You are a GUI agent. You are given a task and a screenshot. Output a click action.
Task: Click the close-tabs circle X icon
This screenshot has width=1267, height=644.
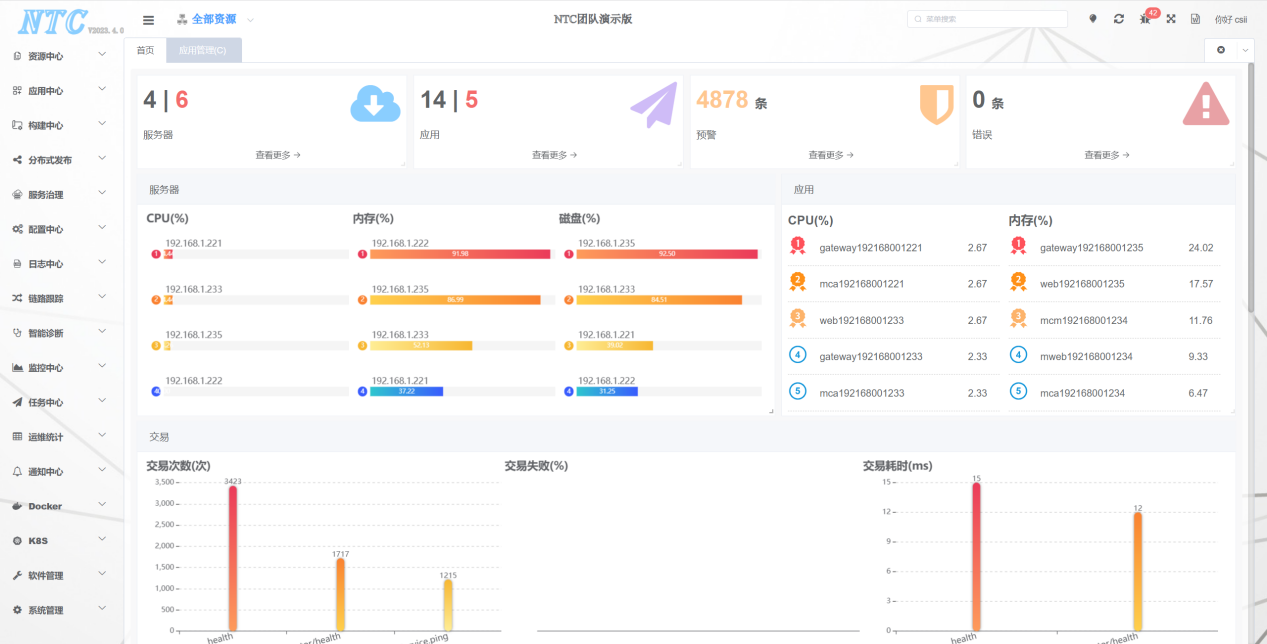tap(1221, 49)
